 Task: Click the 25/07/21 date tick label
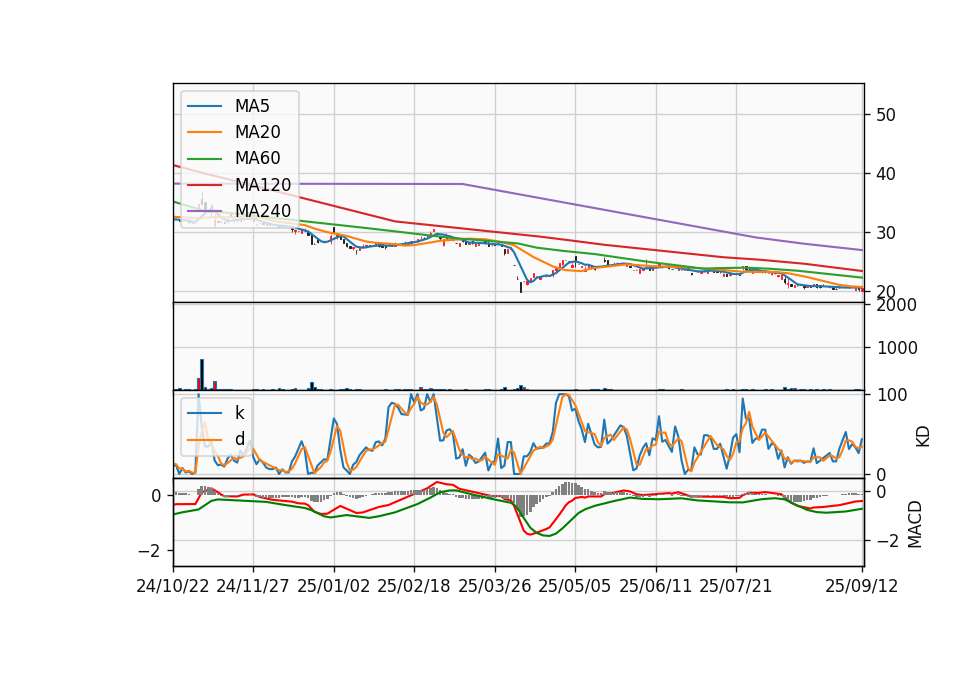click(736, 586)
